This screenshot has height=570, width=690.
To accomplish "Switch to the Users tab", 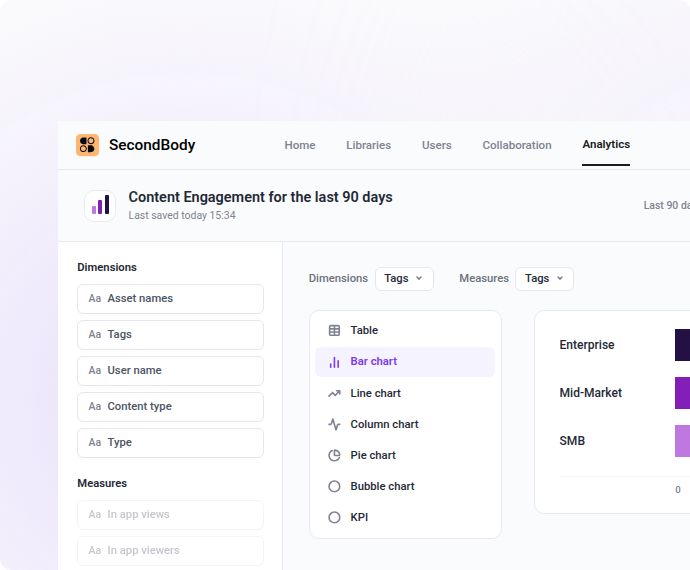I will 437,145.
